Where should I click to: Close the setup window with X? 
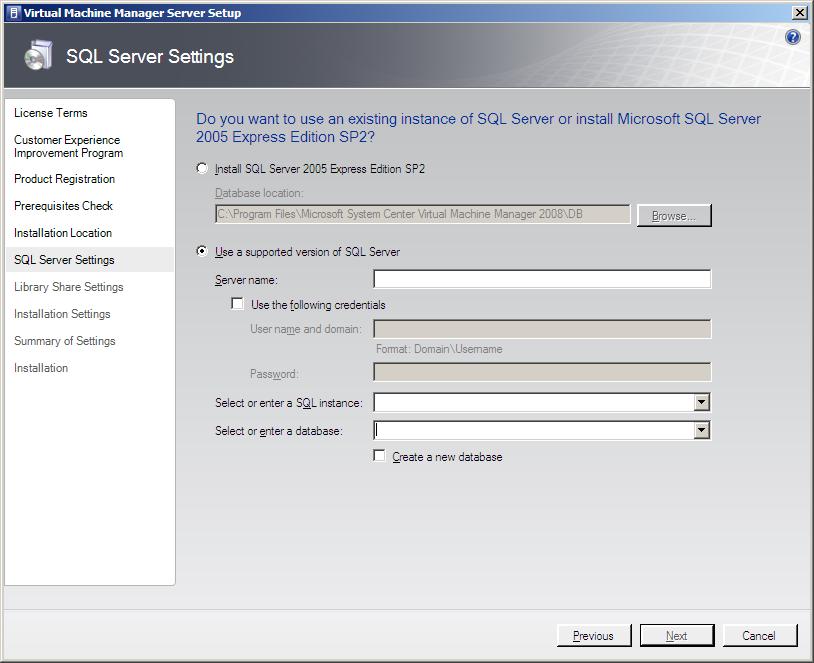tap(799, 13)
